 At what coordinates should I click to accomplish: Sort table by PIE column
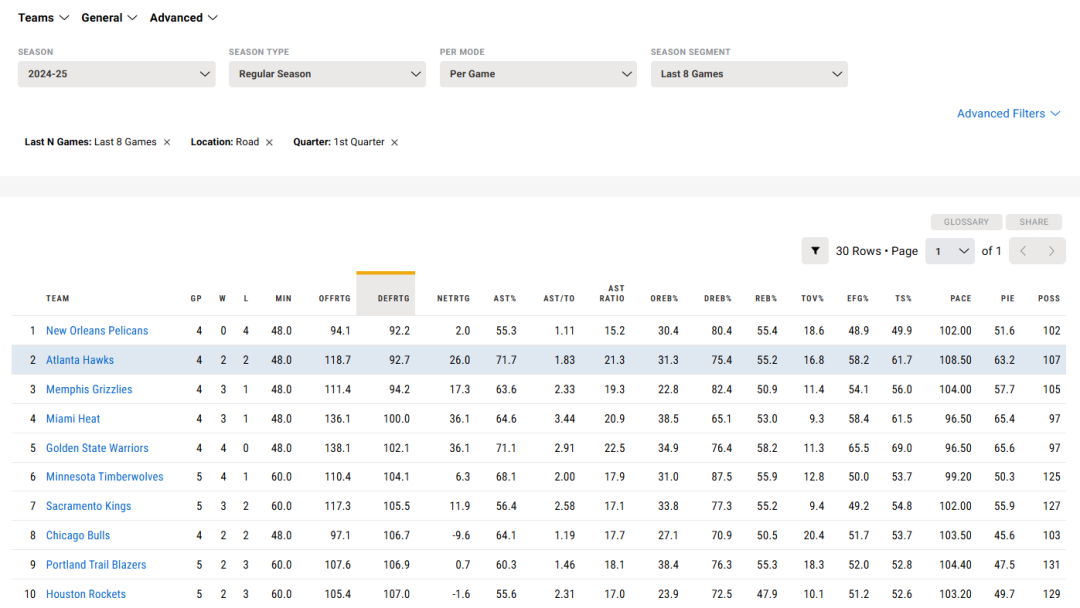click(x=1008, y=299)
